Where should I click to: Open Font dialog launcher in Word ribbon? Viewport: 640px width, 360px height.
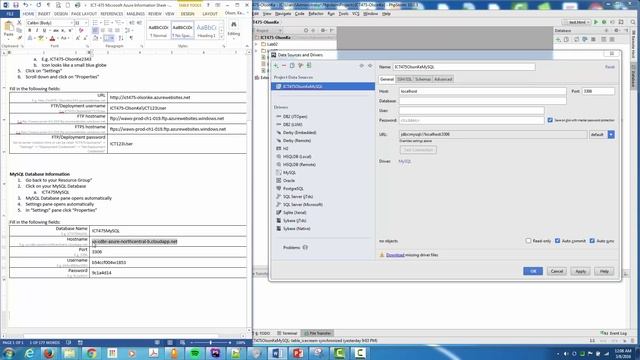[87, 46]
